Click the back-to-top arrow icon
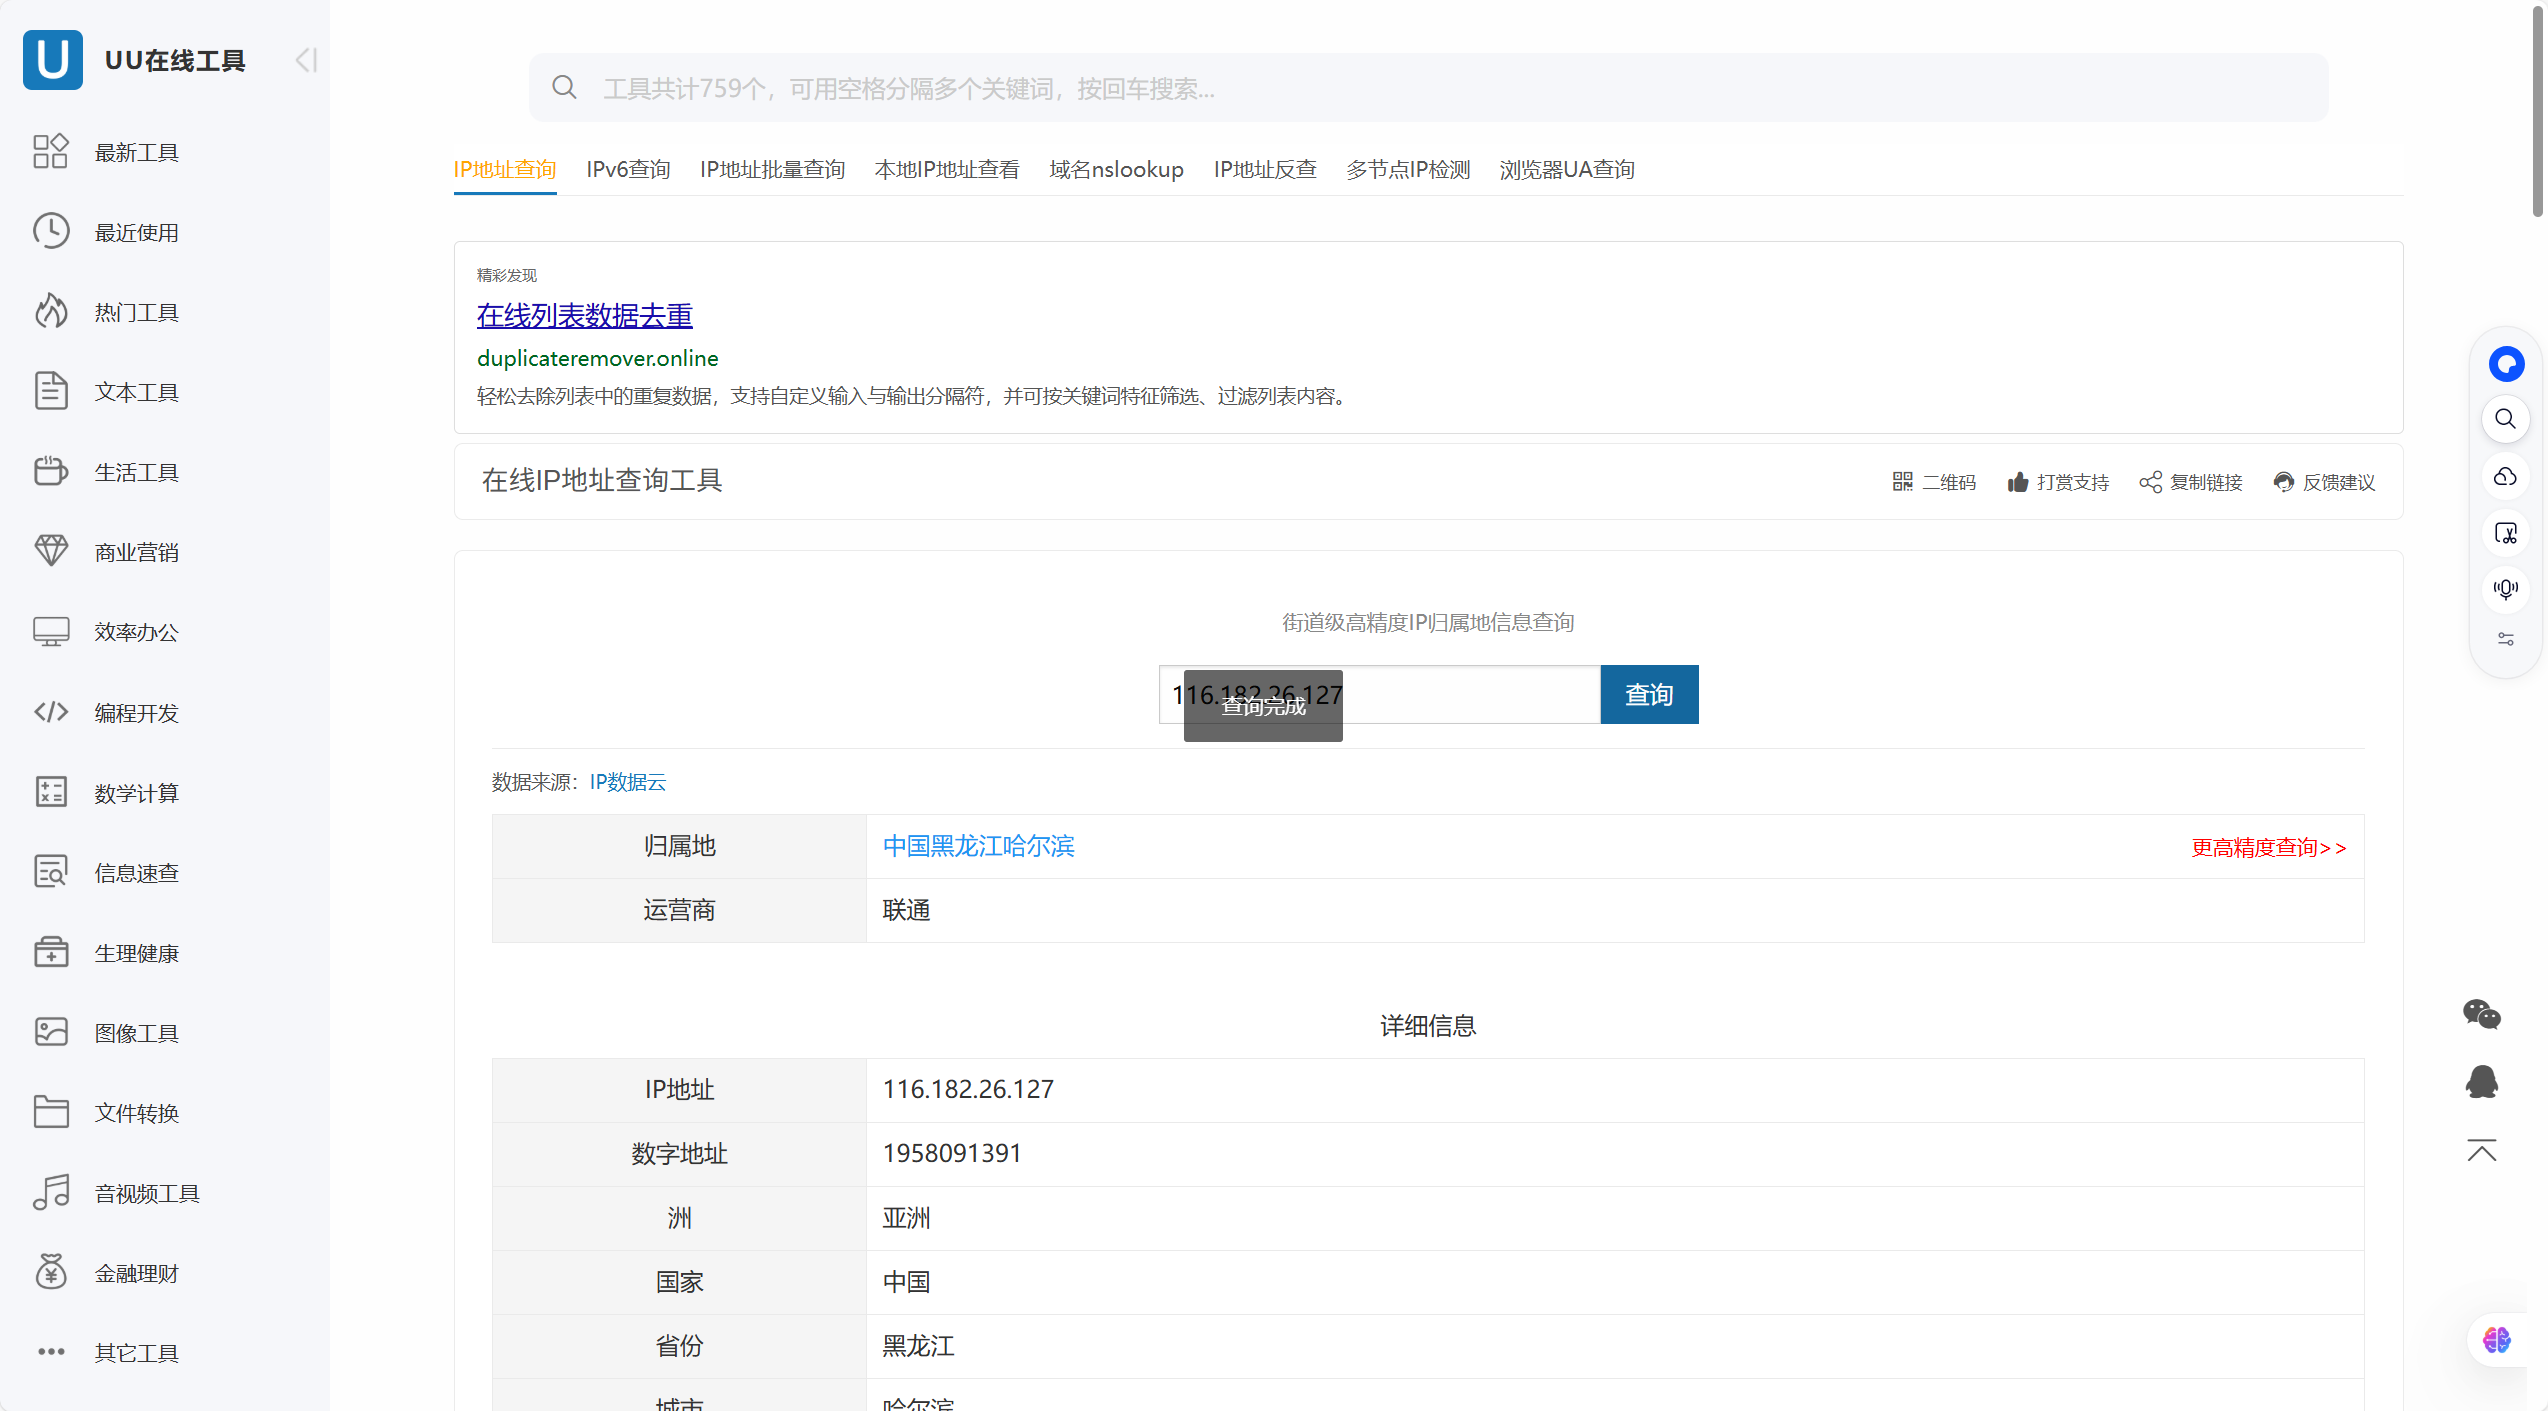 pos(2481,1151)
